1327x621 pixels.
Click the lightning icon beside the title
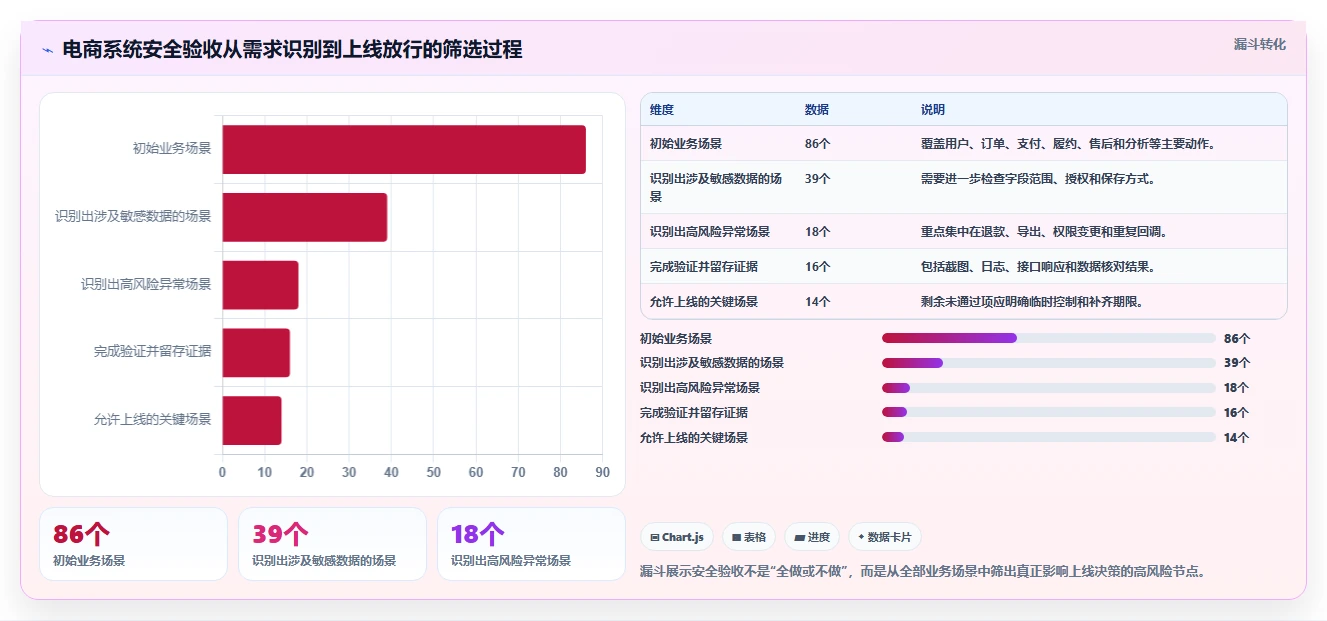(47, 50)
